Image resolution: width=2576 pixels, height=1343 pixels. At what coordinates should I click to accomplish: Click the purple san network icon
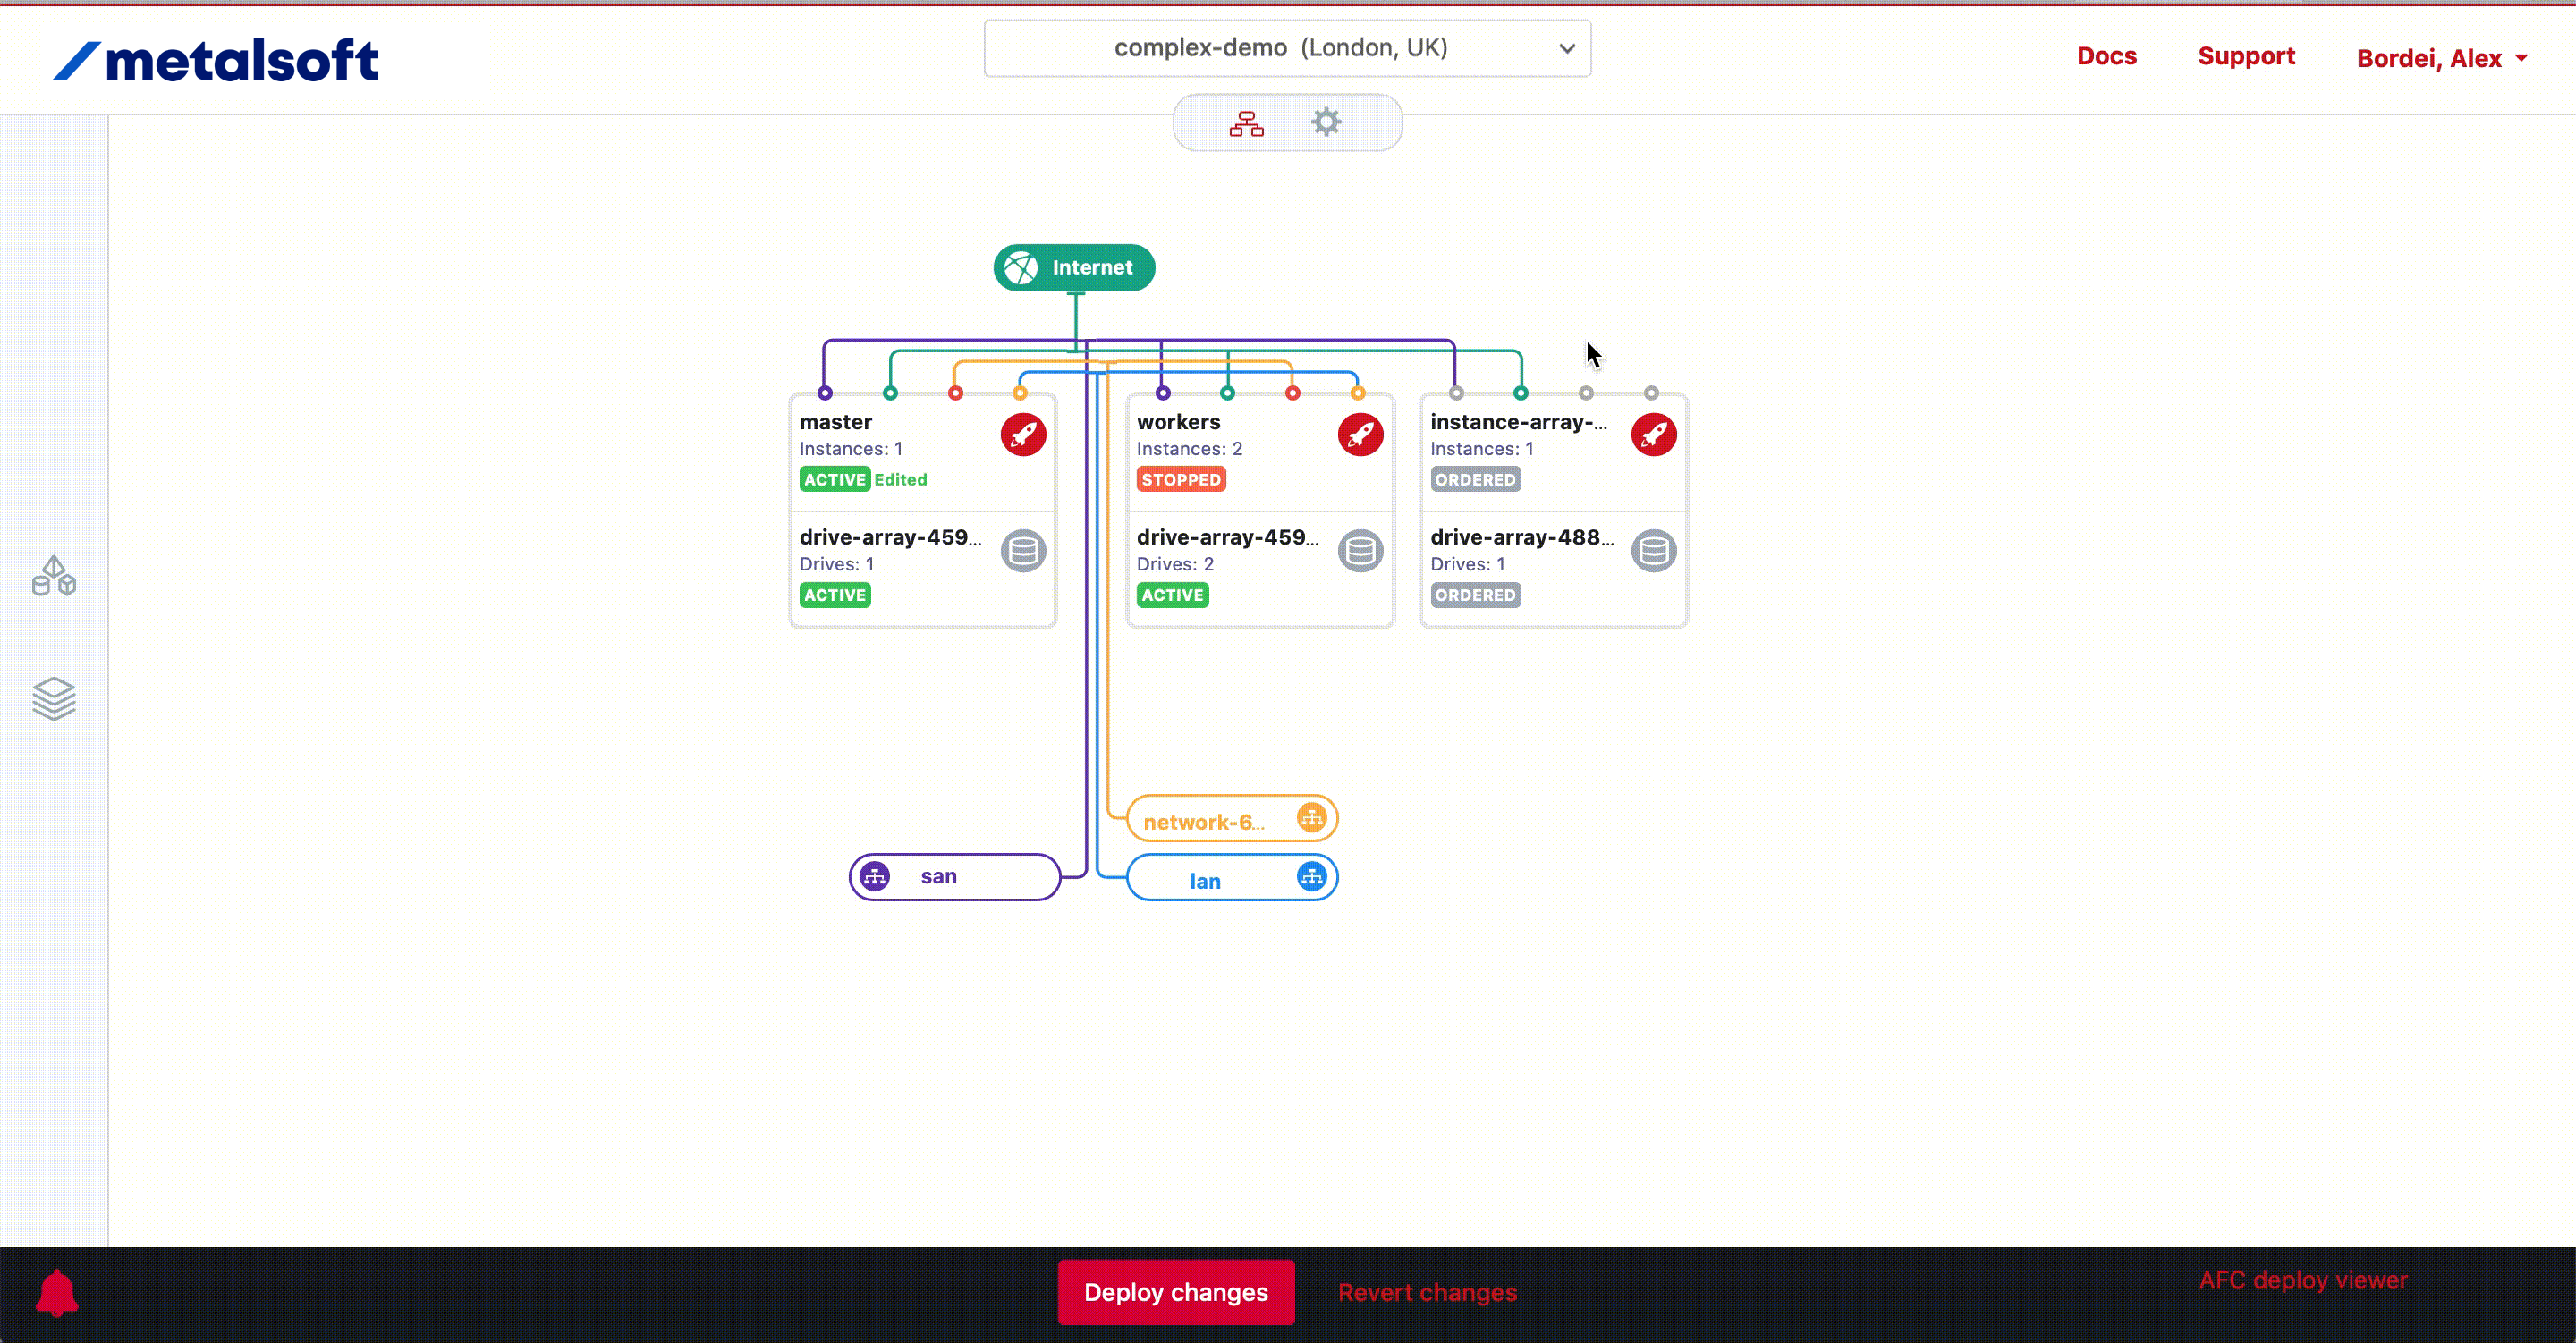[875, 877]
